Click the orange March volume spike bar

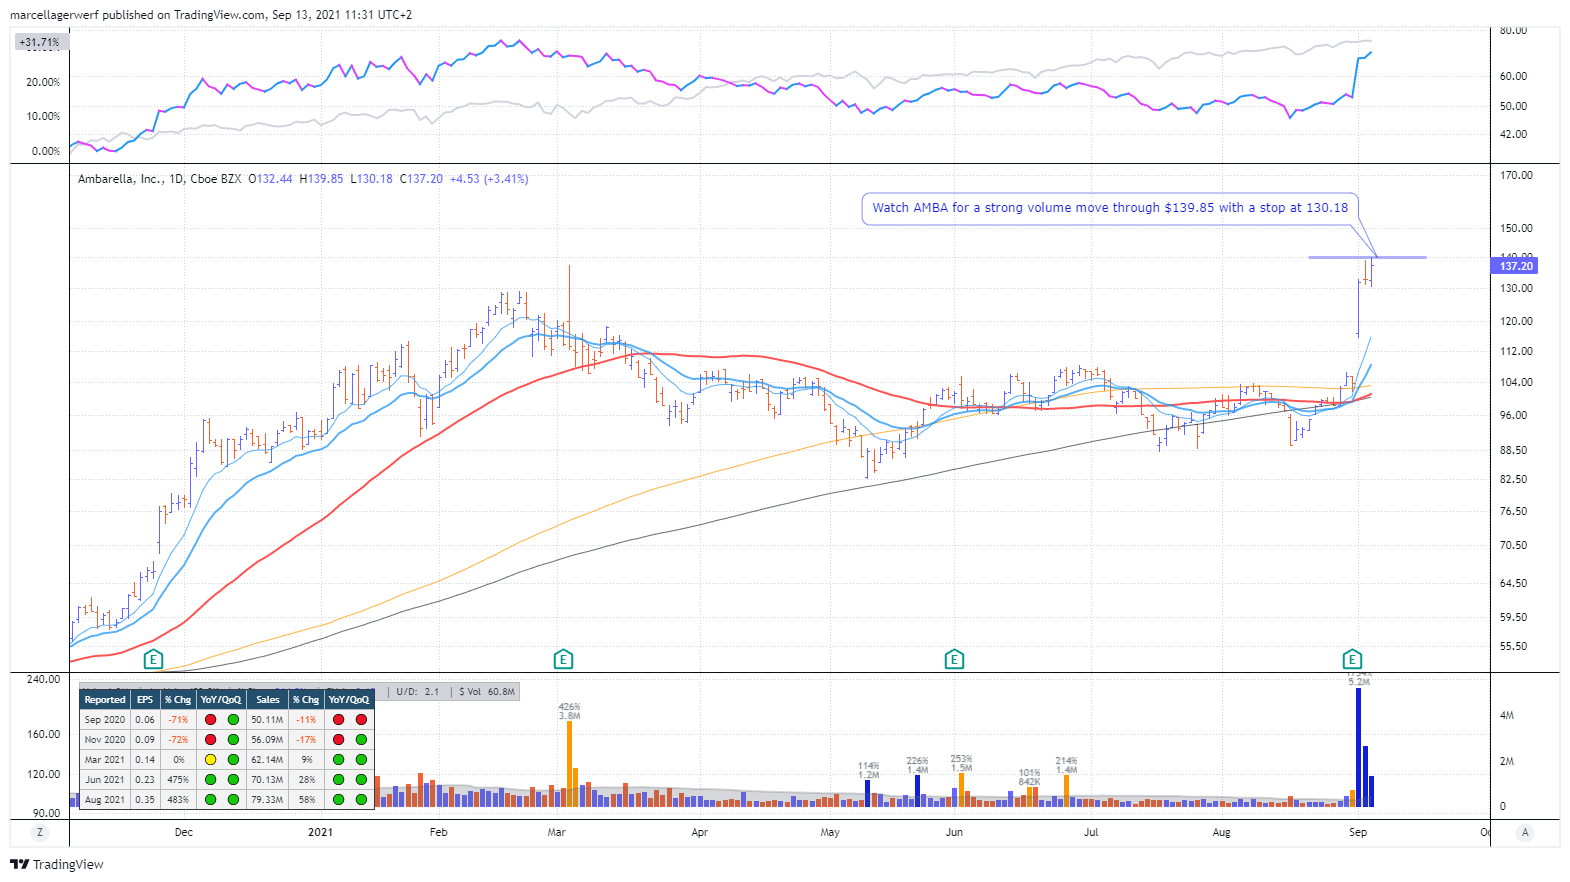click(570, 764)
